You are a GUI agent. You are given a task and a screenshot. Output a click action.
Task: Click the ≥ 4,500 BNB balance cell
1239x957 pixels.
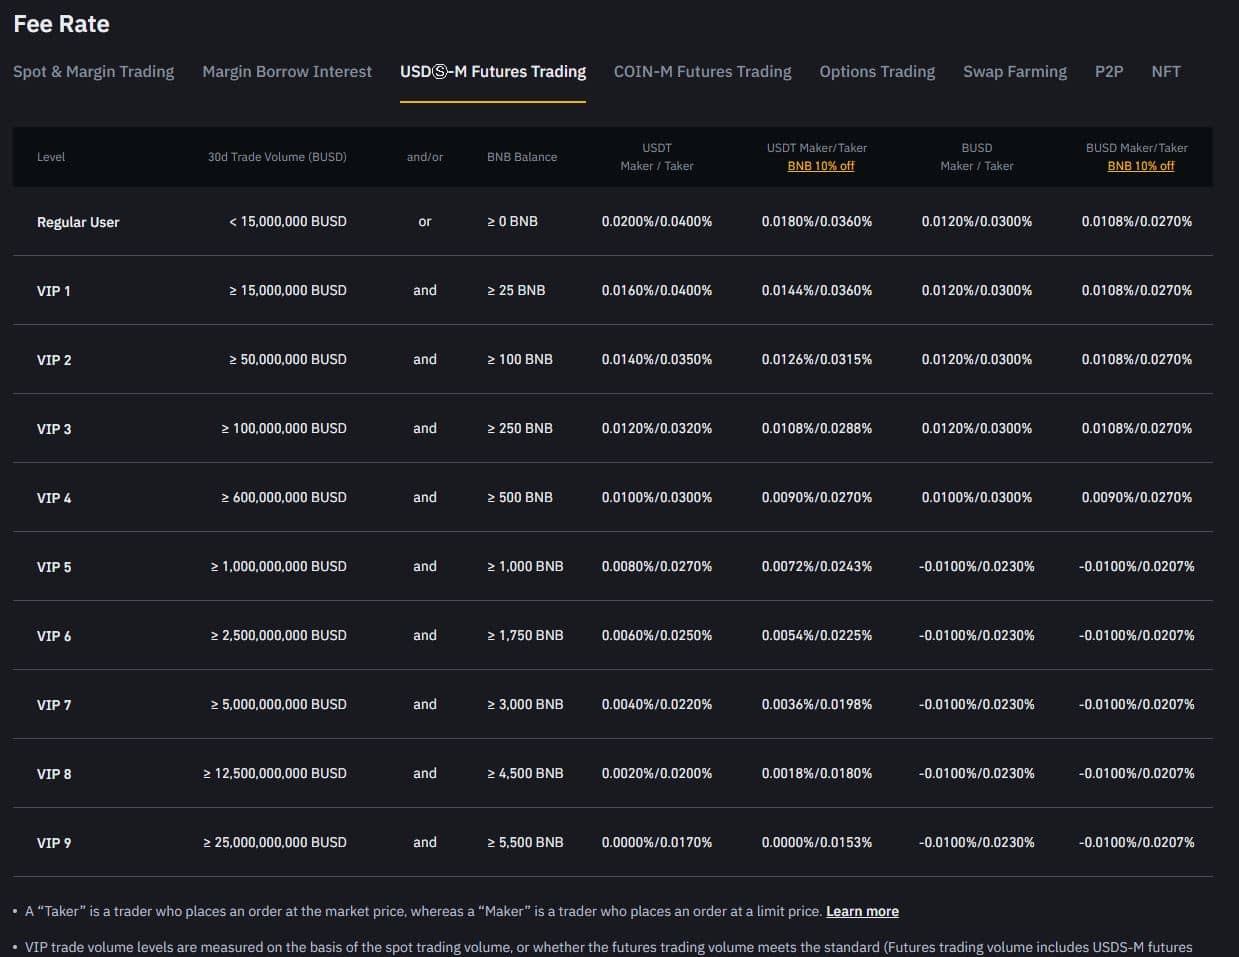(x=525, y=773)
